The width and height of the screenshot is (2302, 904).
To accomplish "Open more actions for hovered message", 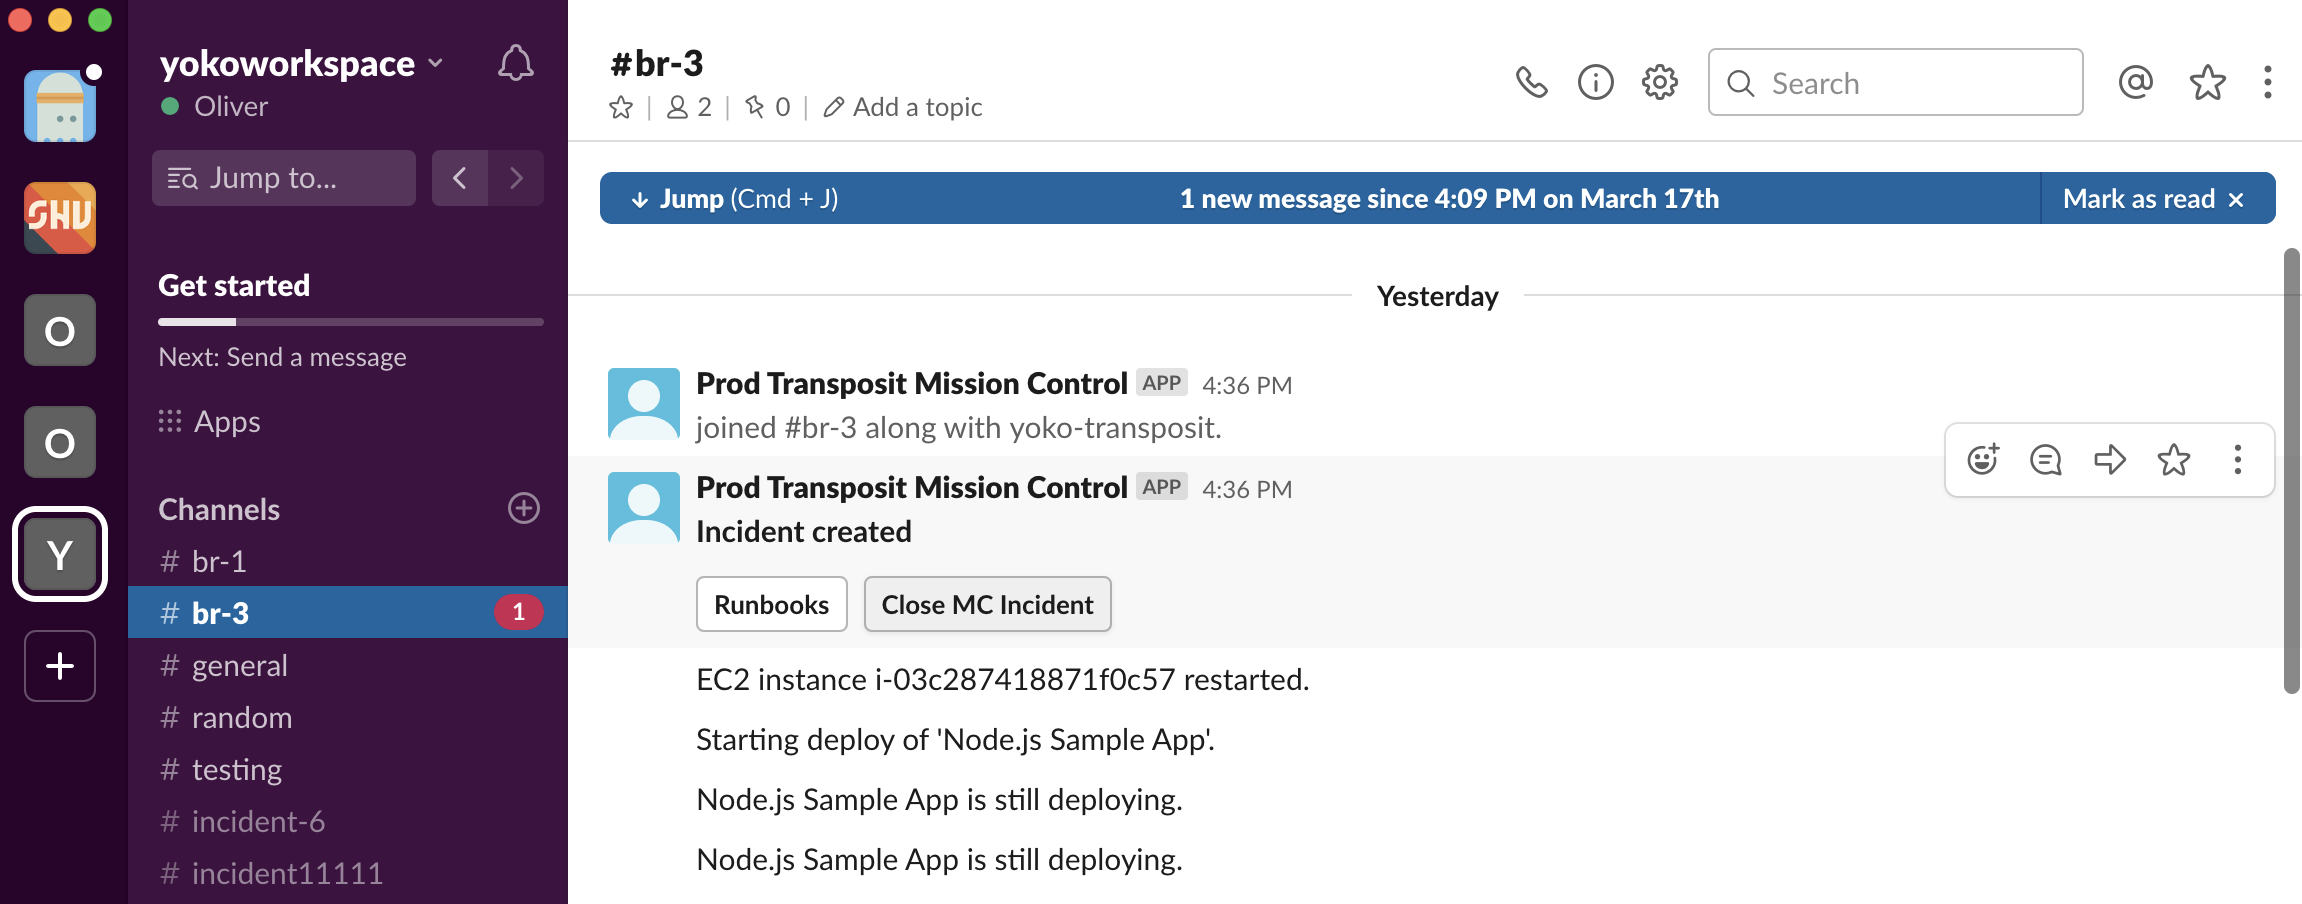I will (2238, 460).
